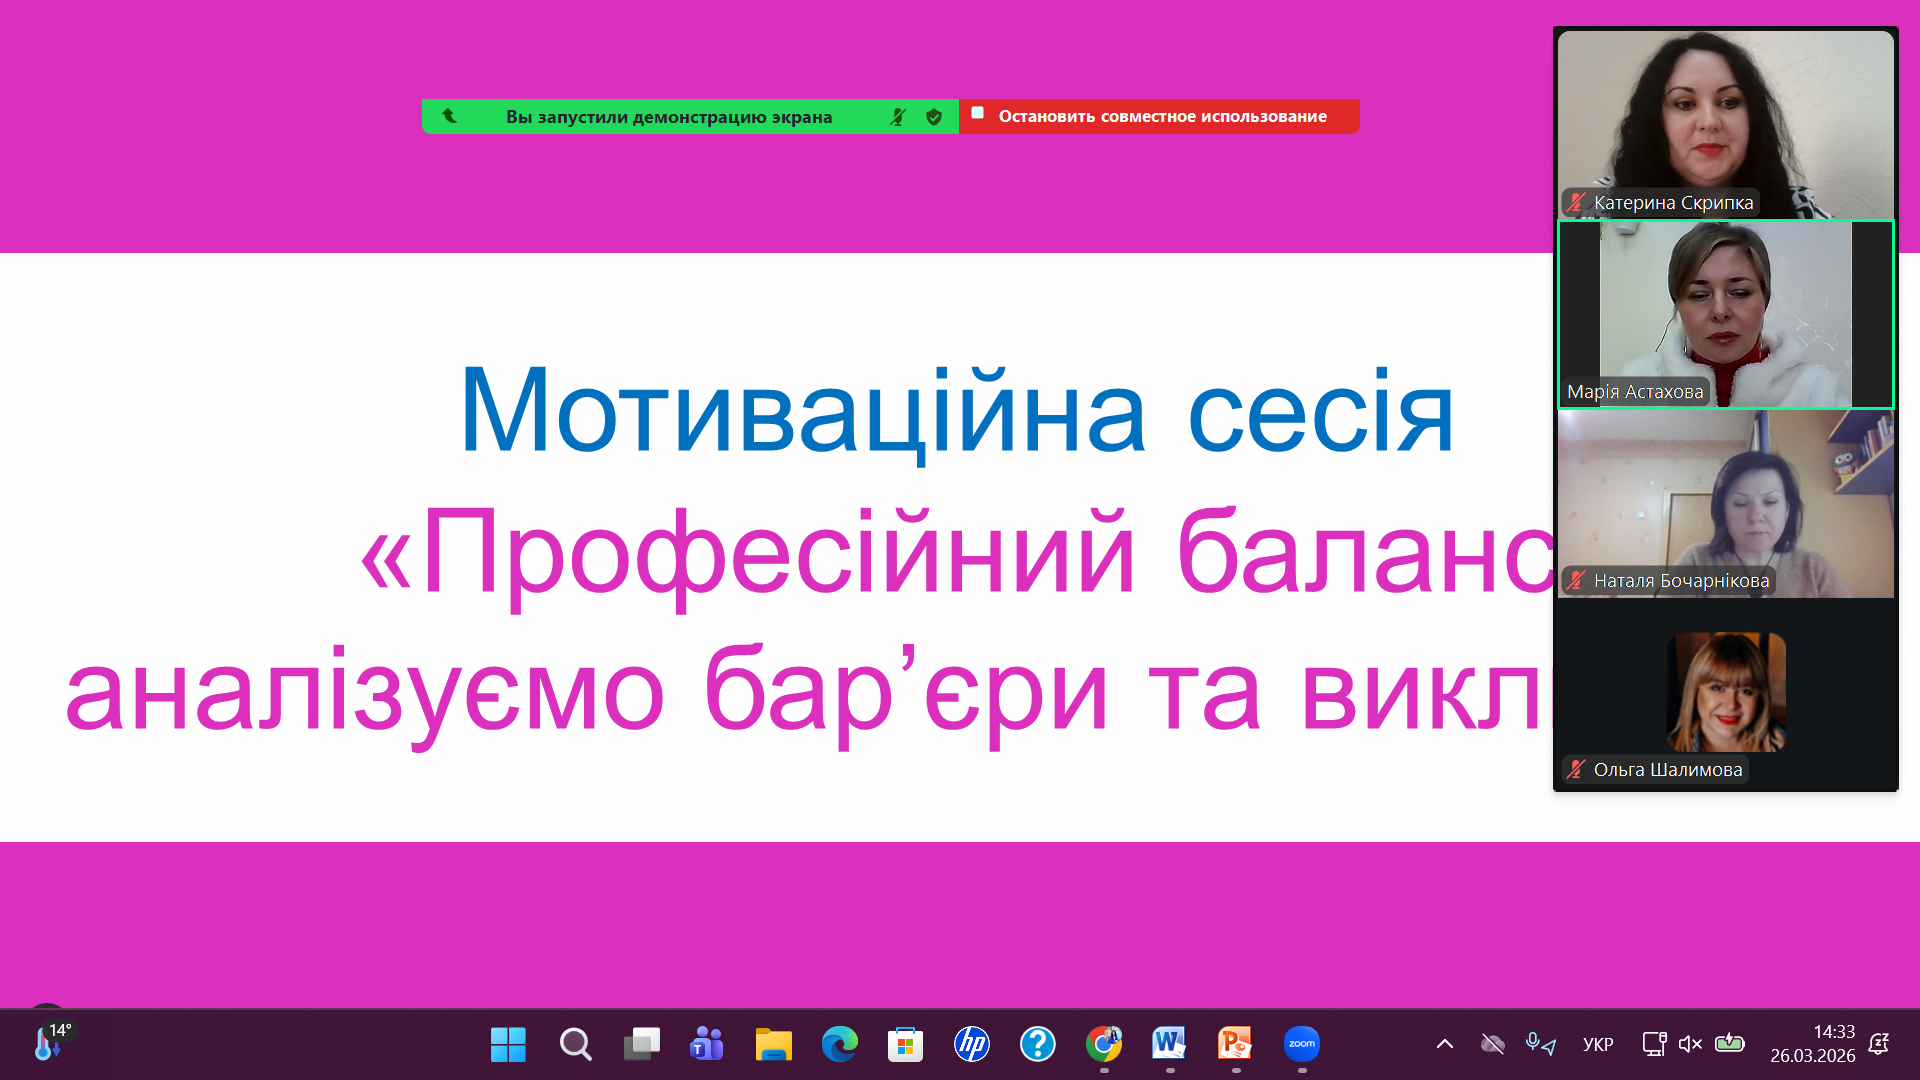1920x1080 pixels.
Task: Select Марія Астахова video thumbnail
Action: click(x=1725, y=314)
